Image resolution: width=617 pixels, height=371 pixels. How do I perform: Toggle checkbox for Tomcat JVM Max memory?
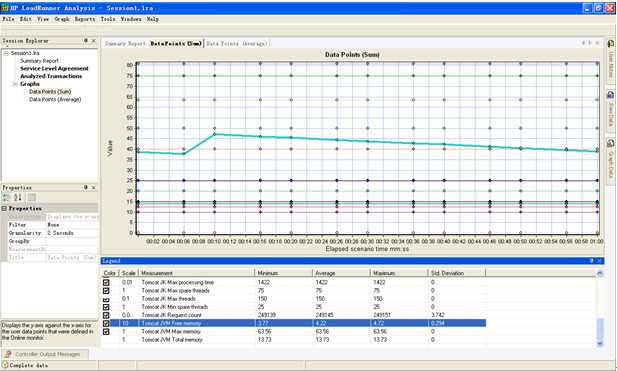(106, 332)
